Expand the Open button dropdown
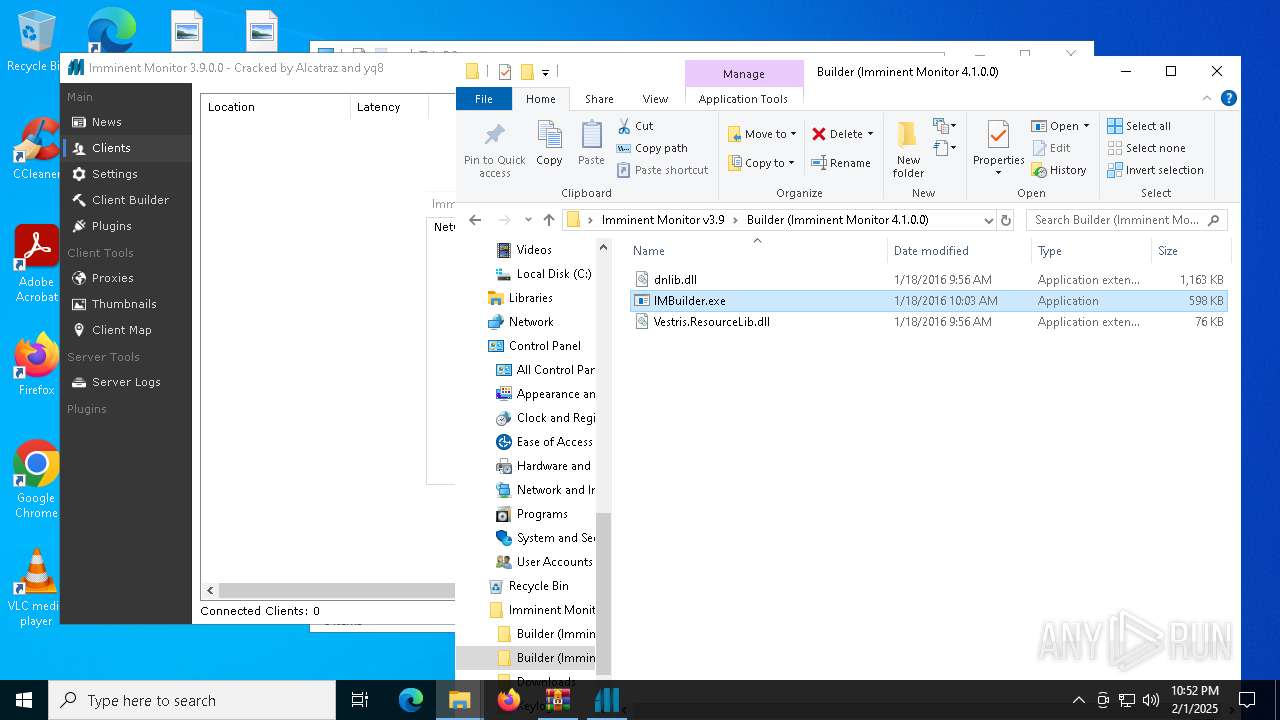 (x=1086, y=126)
